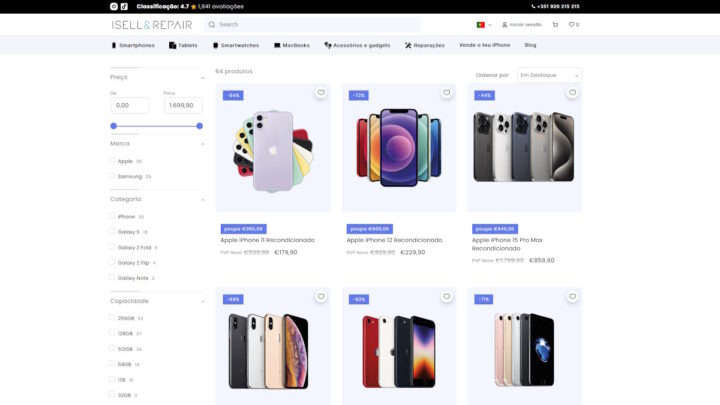Screen dimensions: 720x405
Task: Open the Portuguese flag language selector
Action: click(484, 25)
